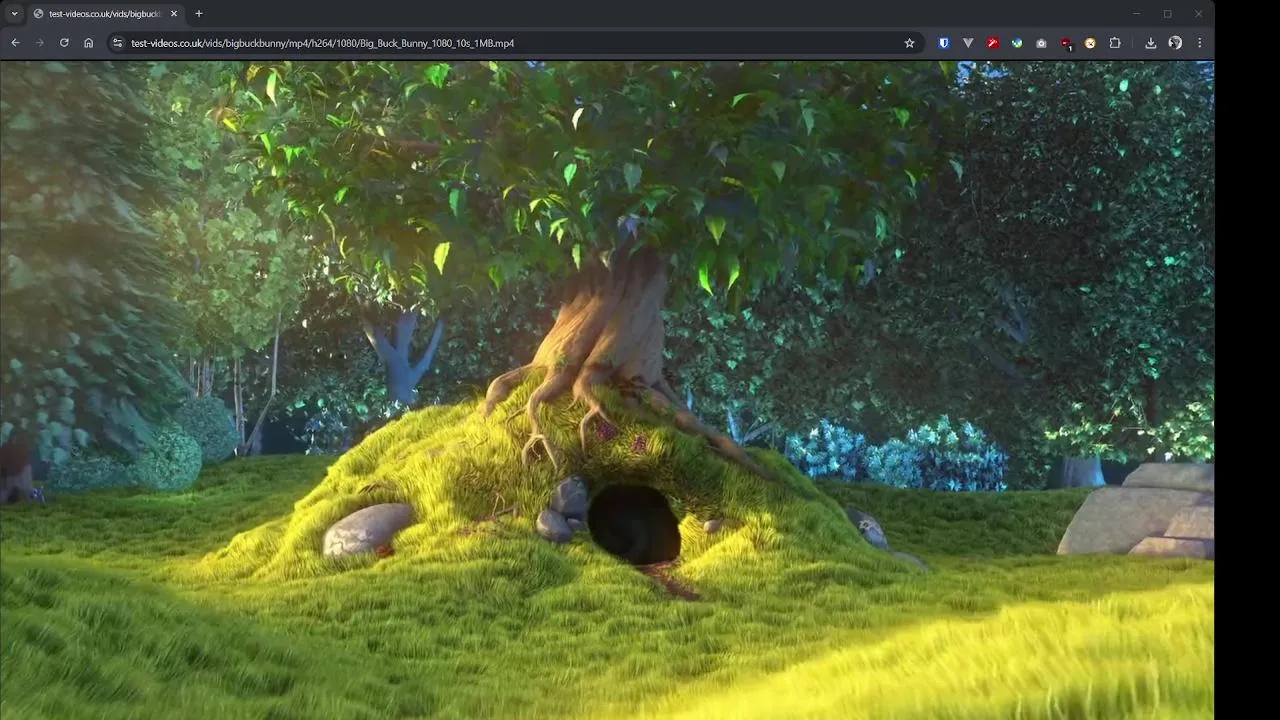Open the browser three-dot menu
1280x720 pixels.
point(1199,43)
